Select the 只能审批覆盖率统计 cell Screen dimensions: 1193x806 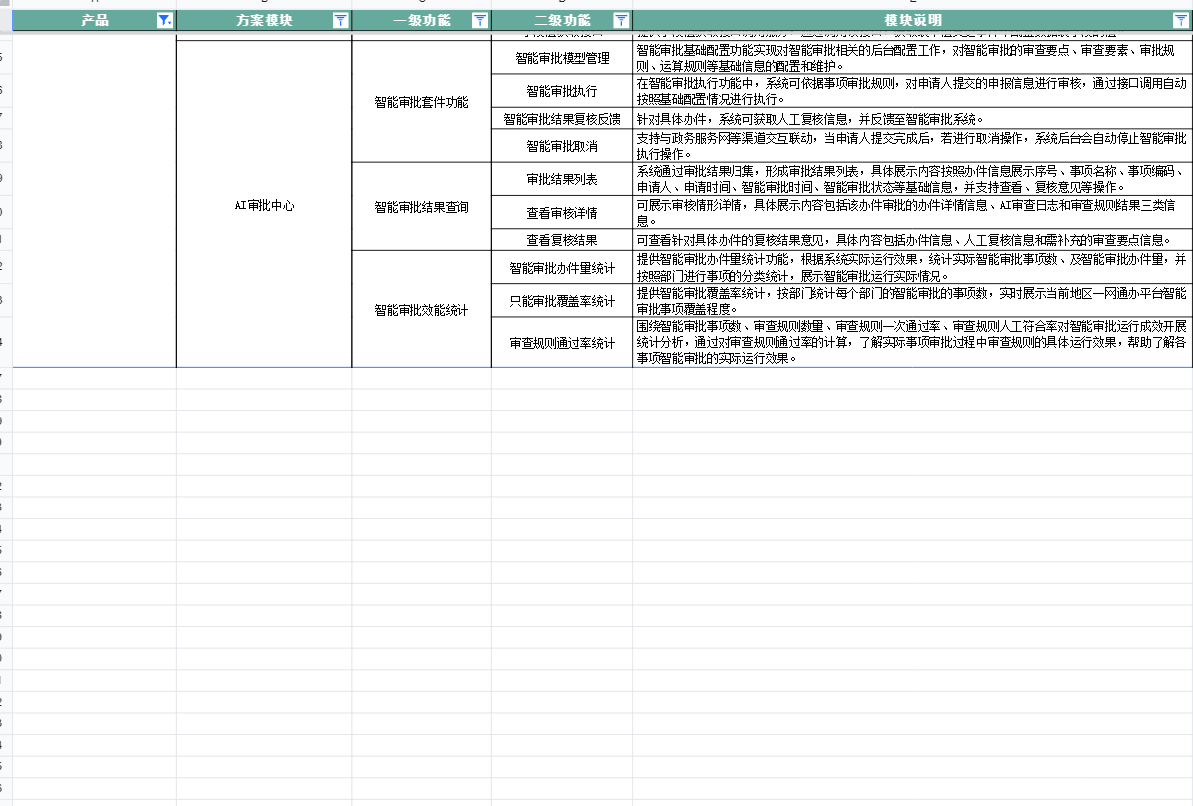pyautogui.click(x=562, y=300)
